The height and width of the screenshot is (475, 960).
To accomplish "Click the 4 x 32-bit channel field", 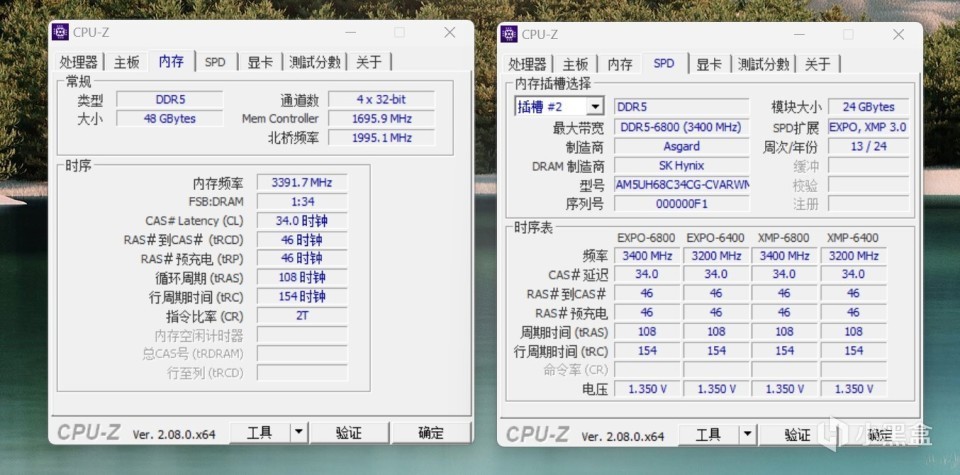I will [x=381, y=99].
